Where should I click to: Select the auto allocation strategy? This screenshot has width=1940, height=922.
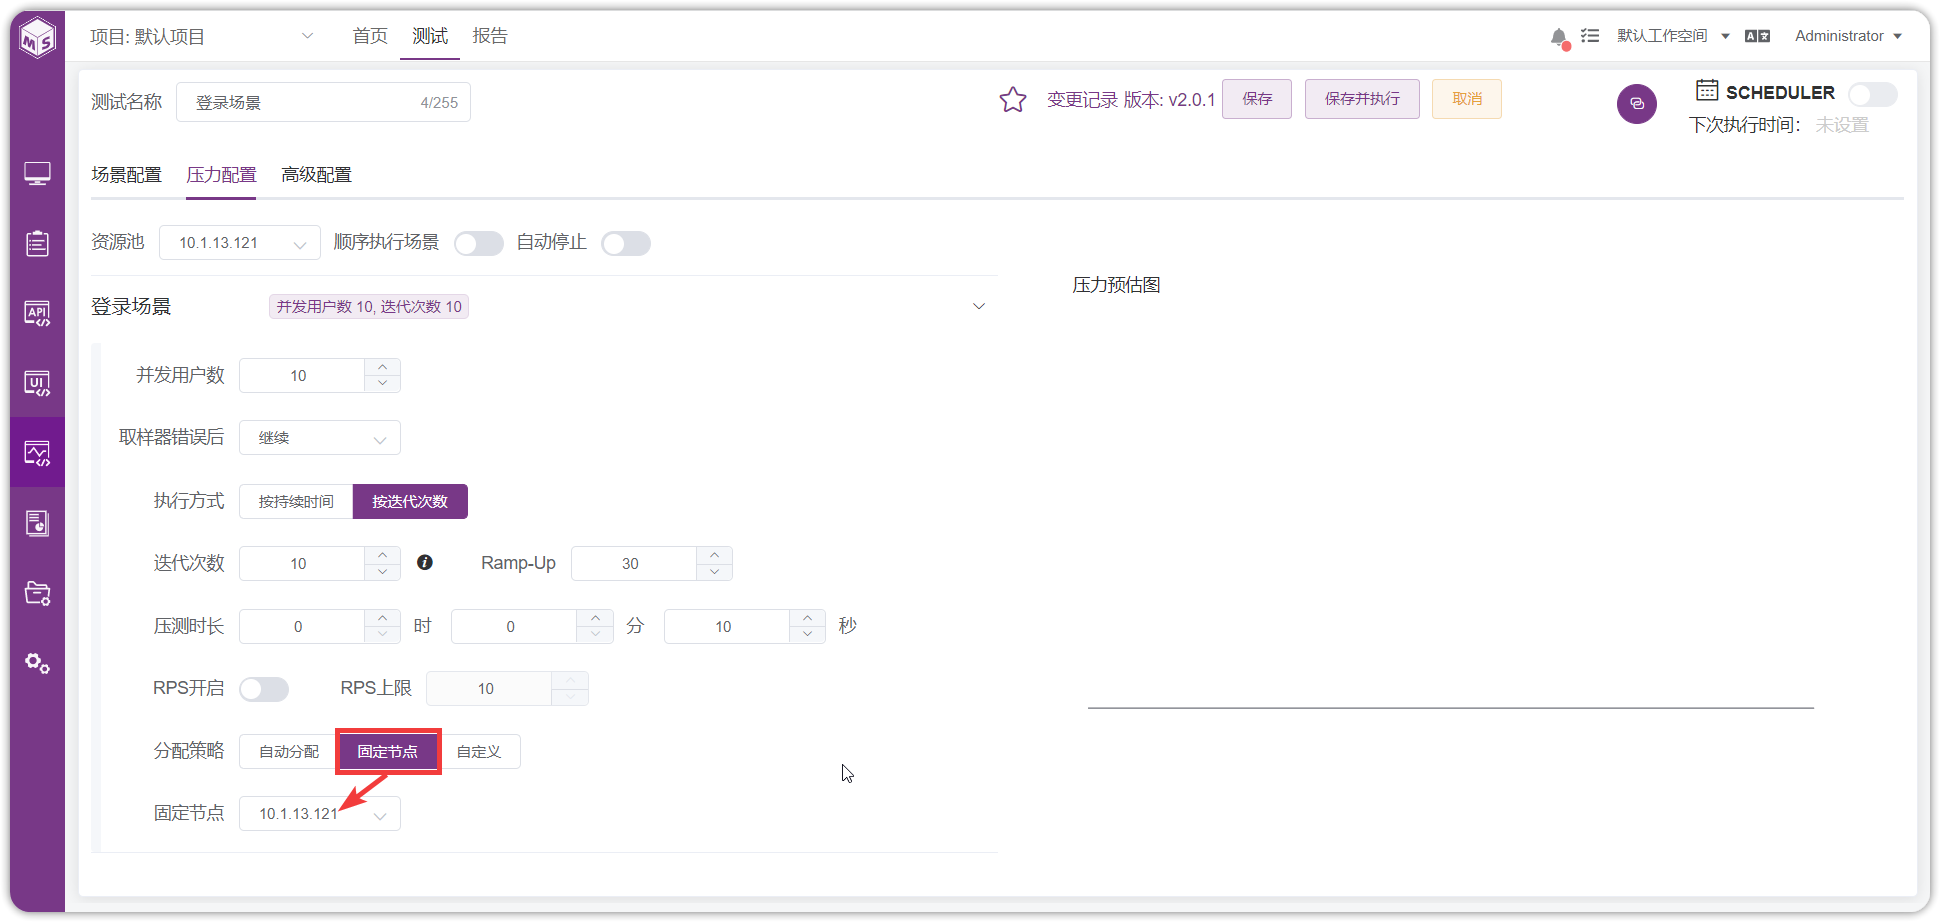(289, 751)
